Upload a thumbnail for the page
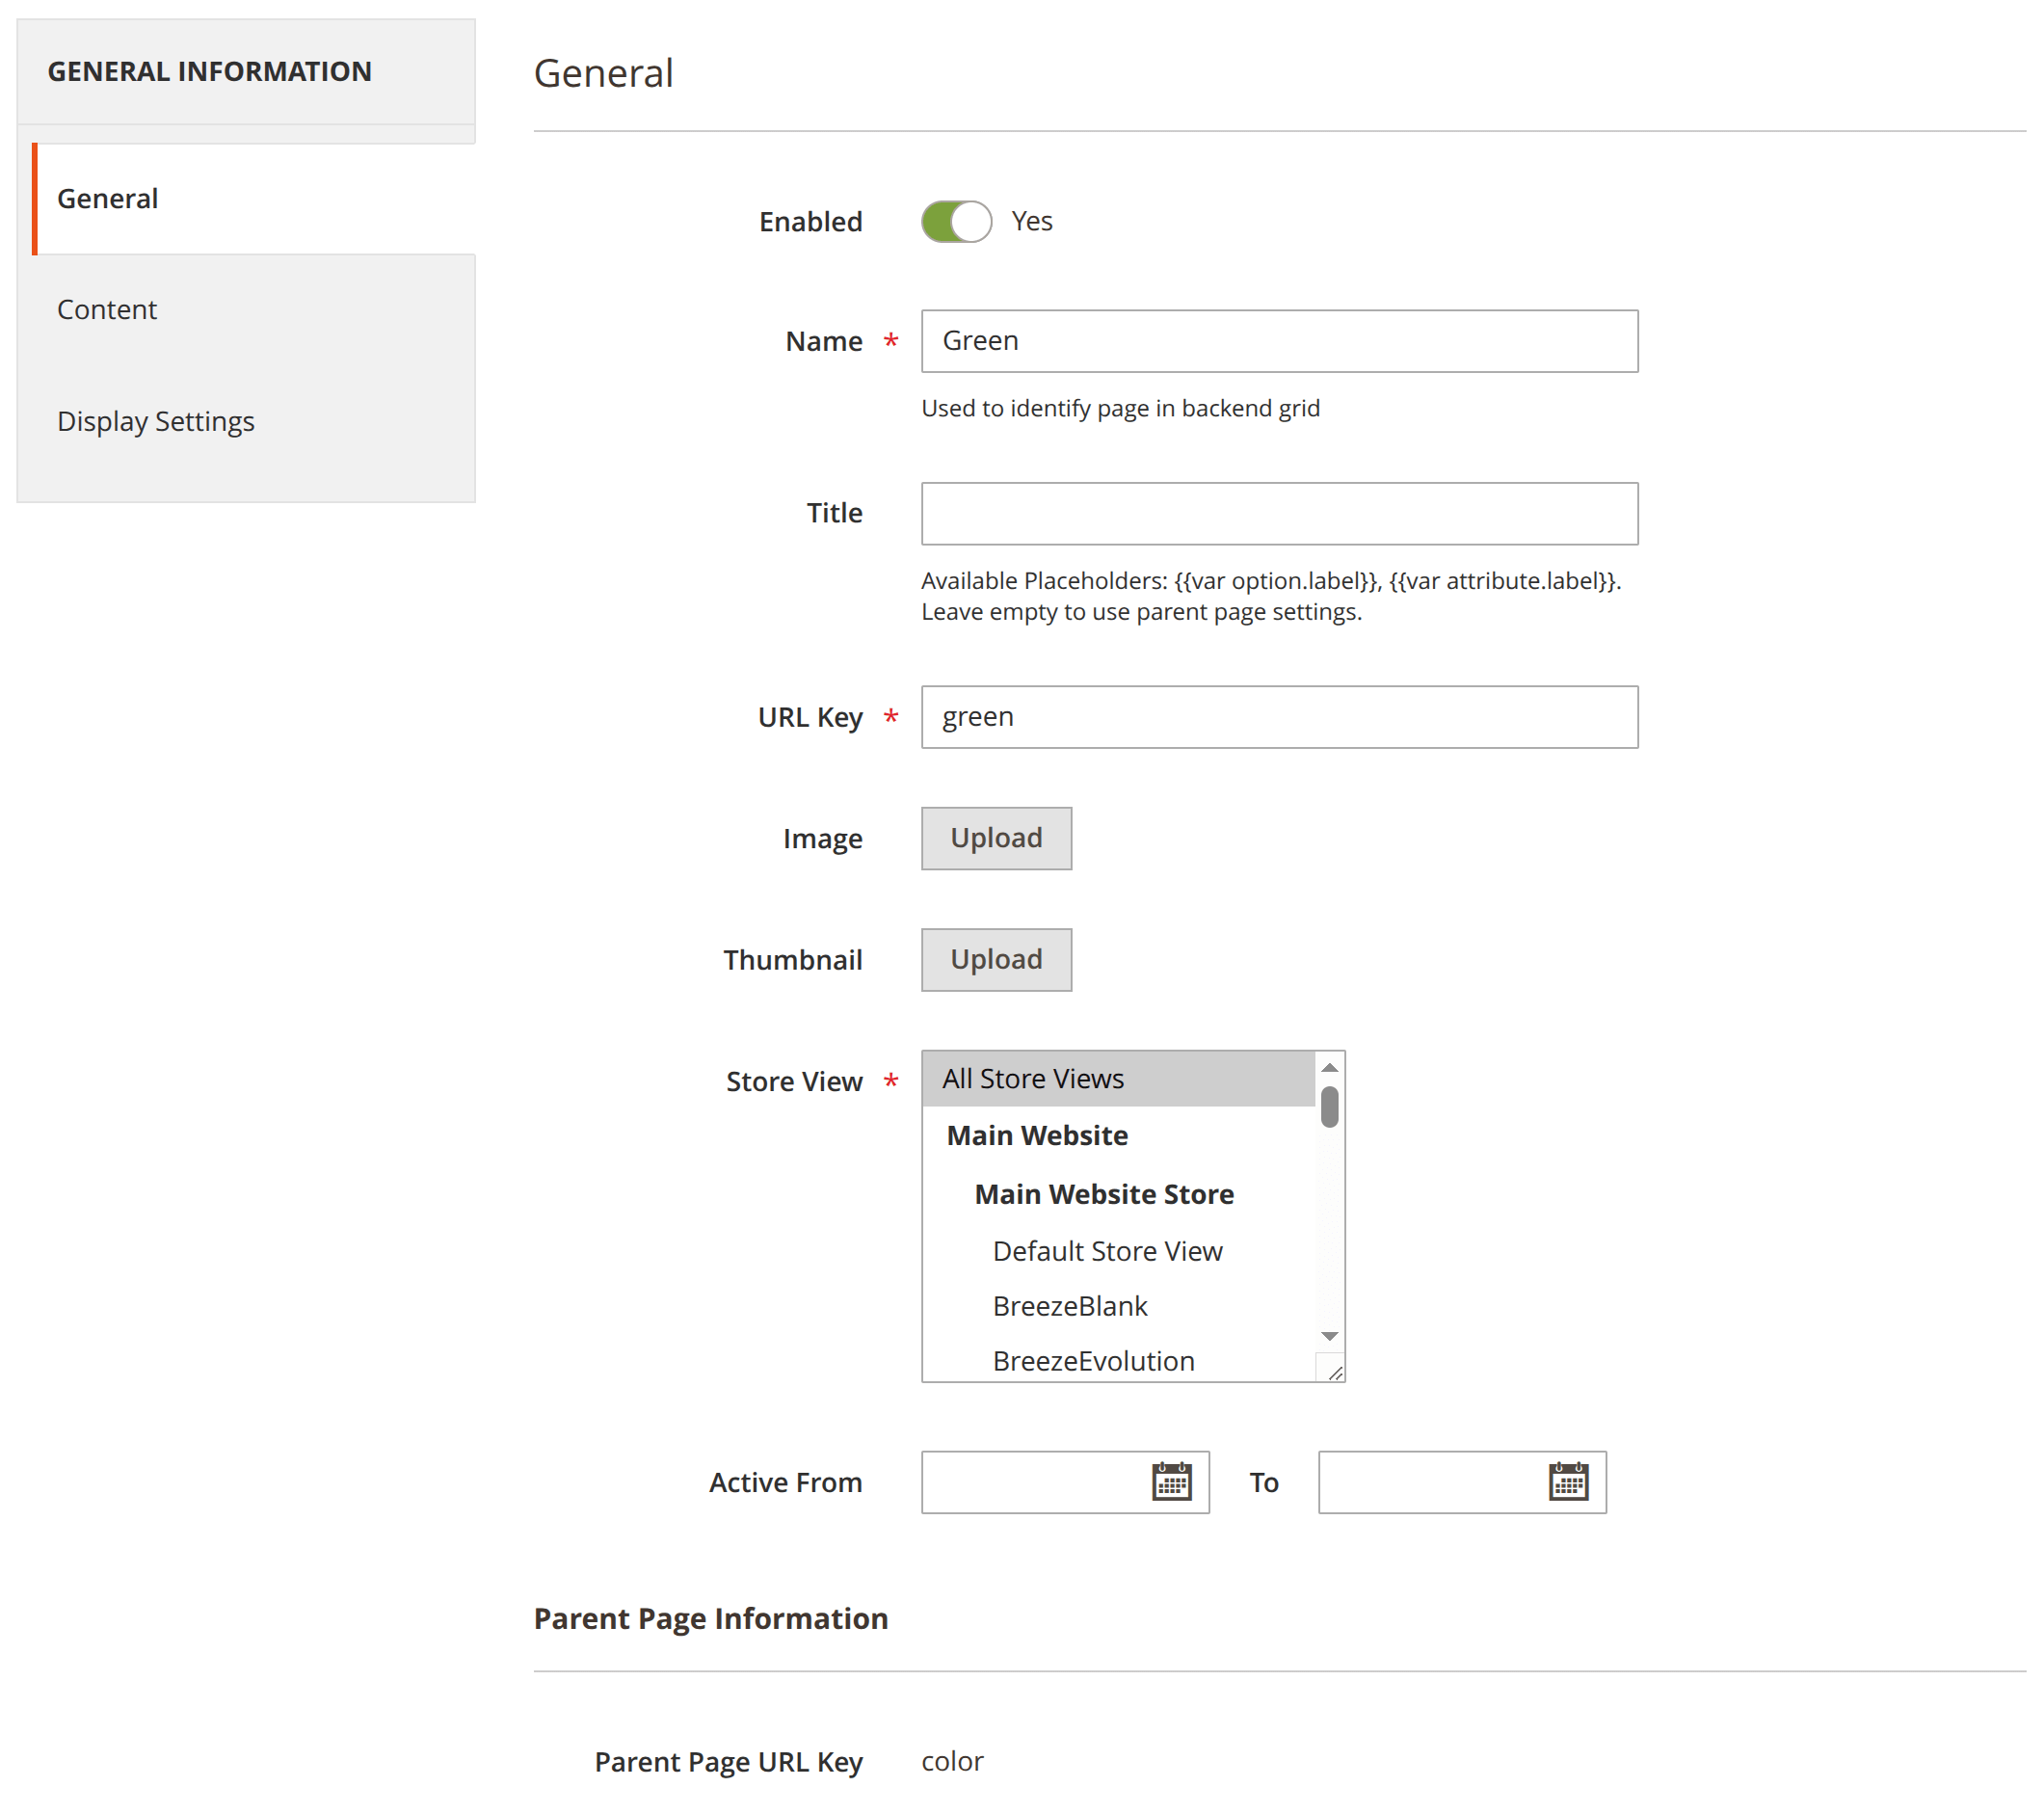This screenshot has height=1814, width=2044. click(x=995, y=959)
